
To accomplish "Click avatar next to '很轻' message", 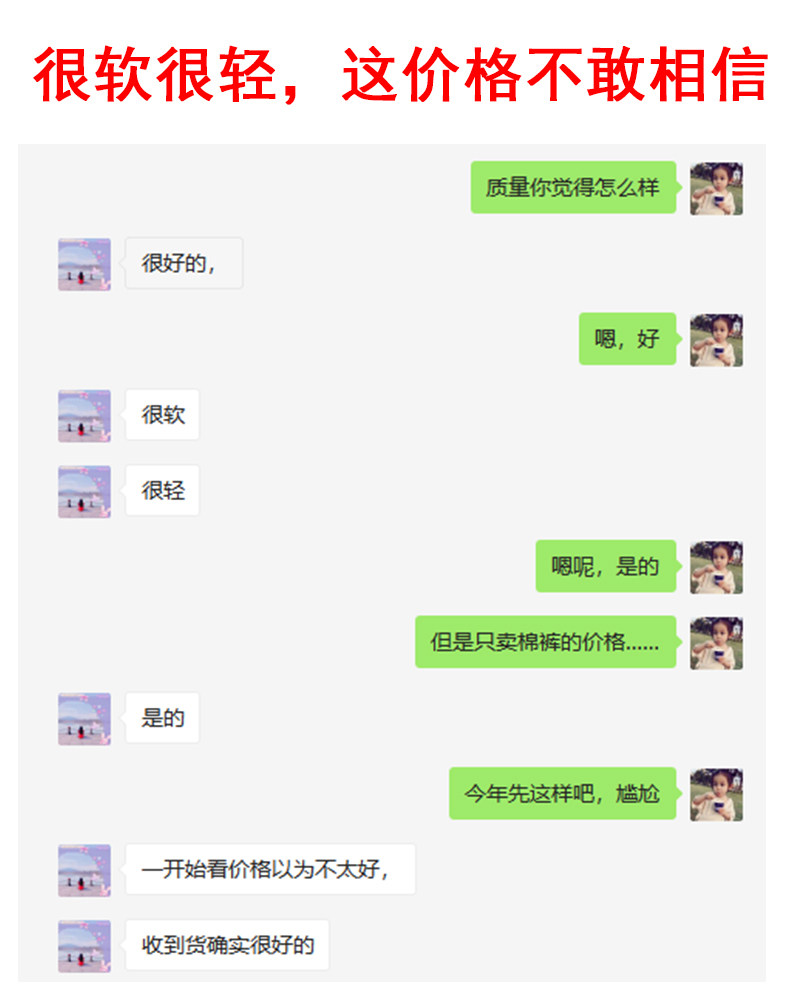I will (84, 492).
